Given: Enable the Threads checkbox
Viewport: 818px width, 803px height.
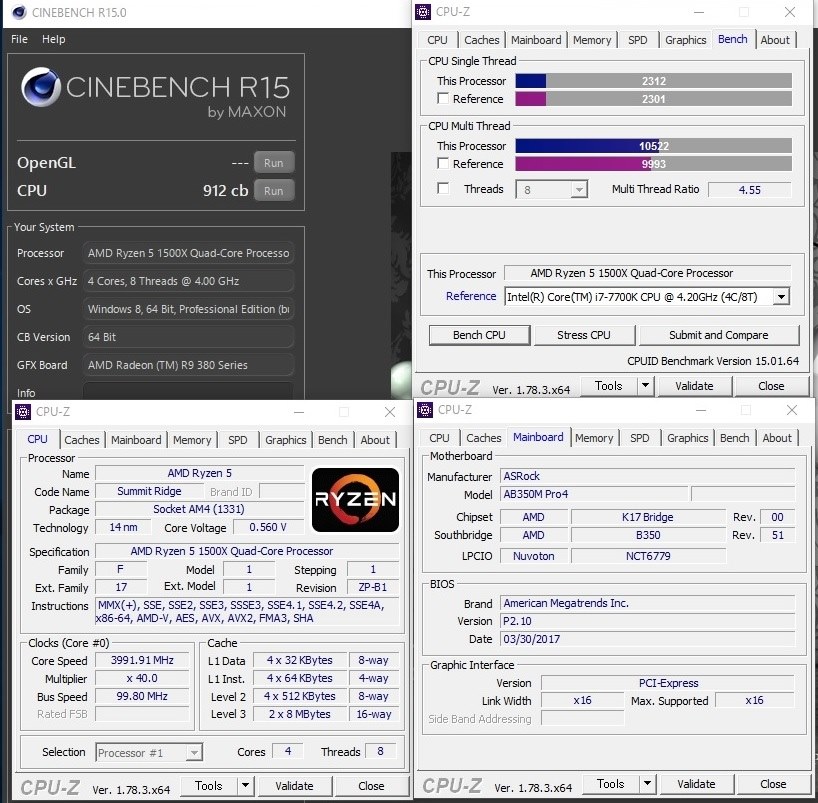Looking at the screenshot, I should (443, 188).
